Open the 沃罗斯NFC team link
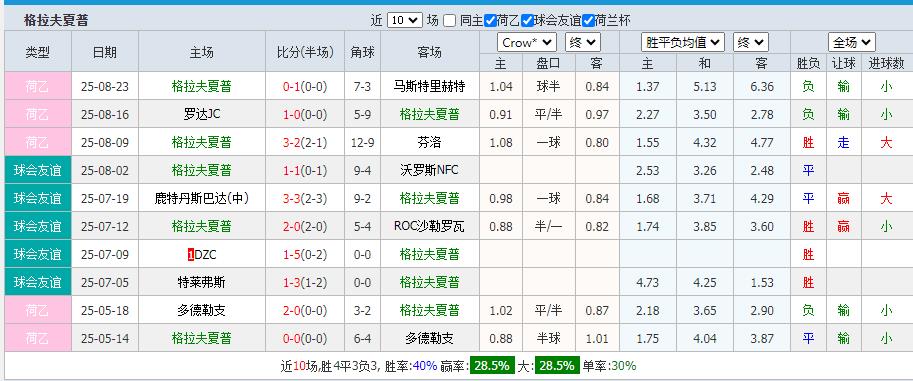Screen dimensions: 913x381 tap(430, 171)
